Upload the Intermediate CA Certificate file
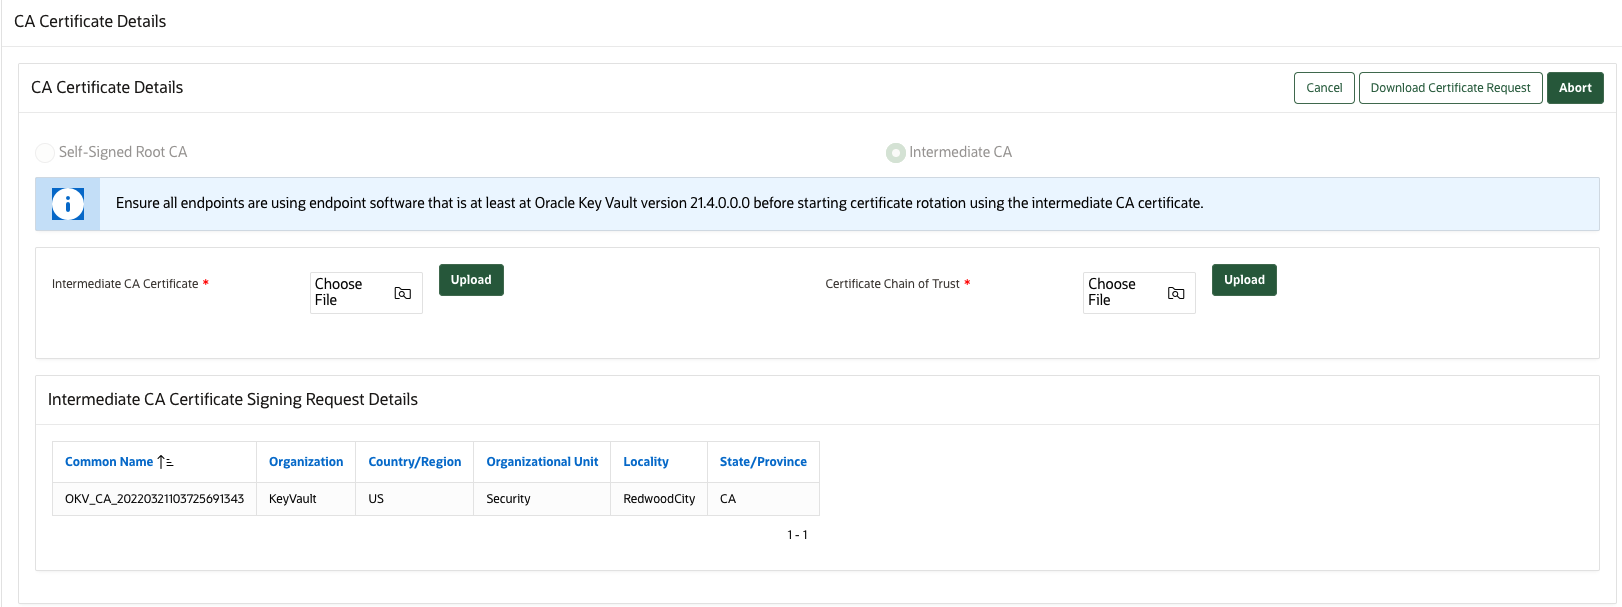The height and width of the screenshot is (607, 1622). (x=470, y=279)
